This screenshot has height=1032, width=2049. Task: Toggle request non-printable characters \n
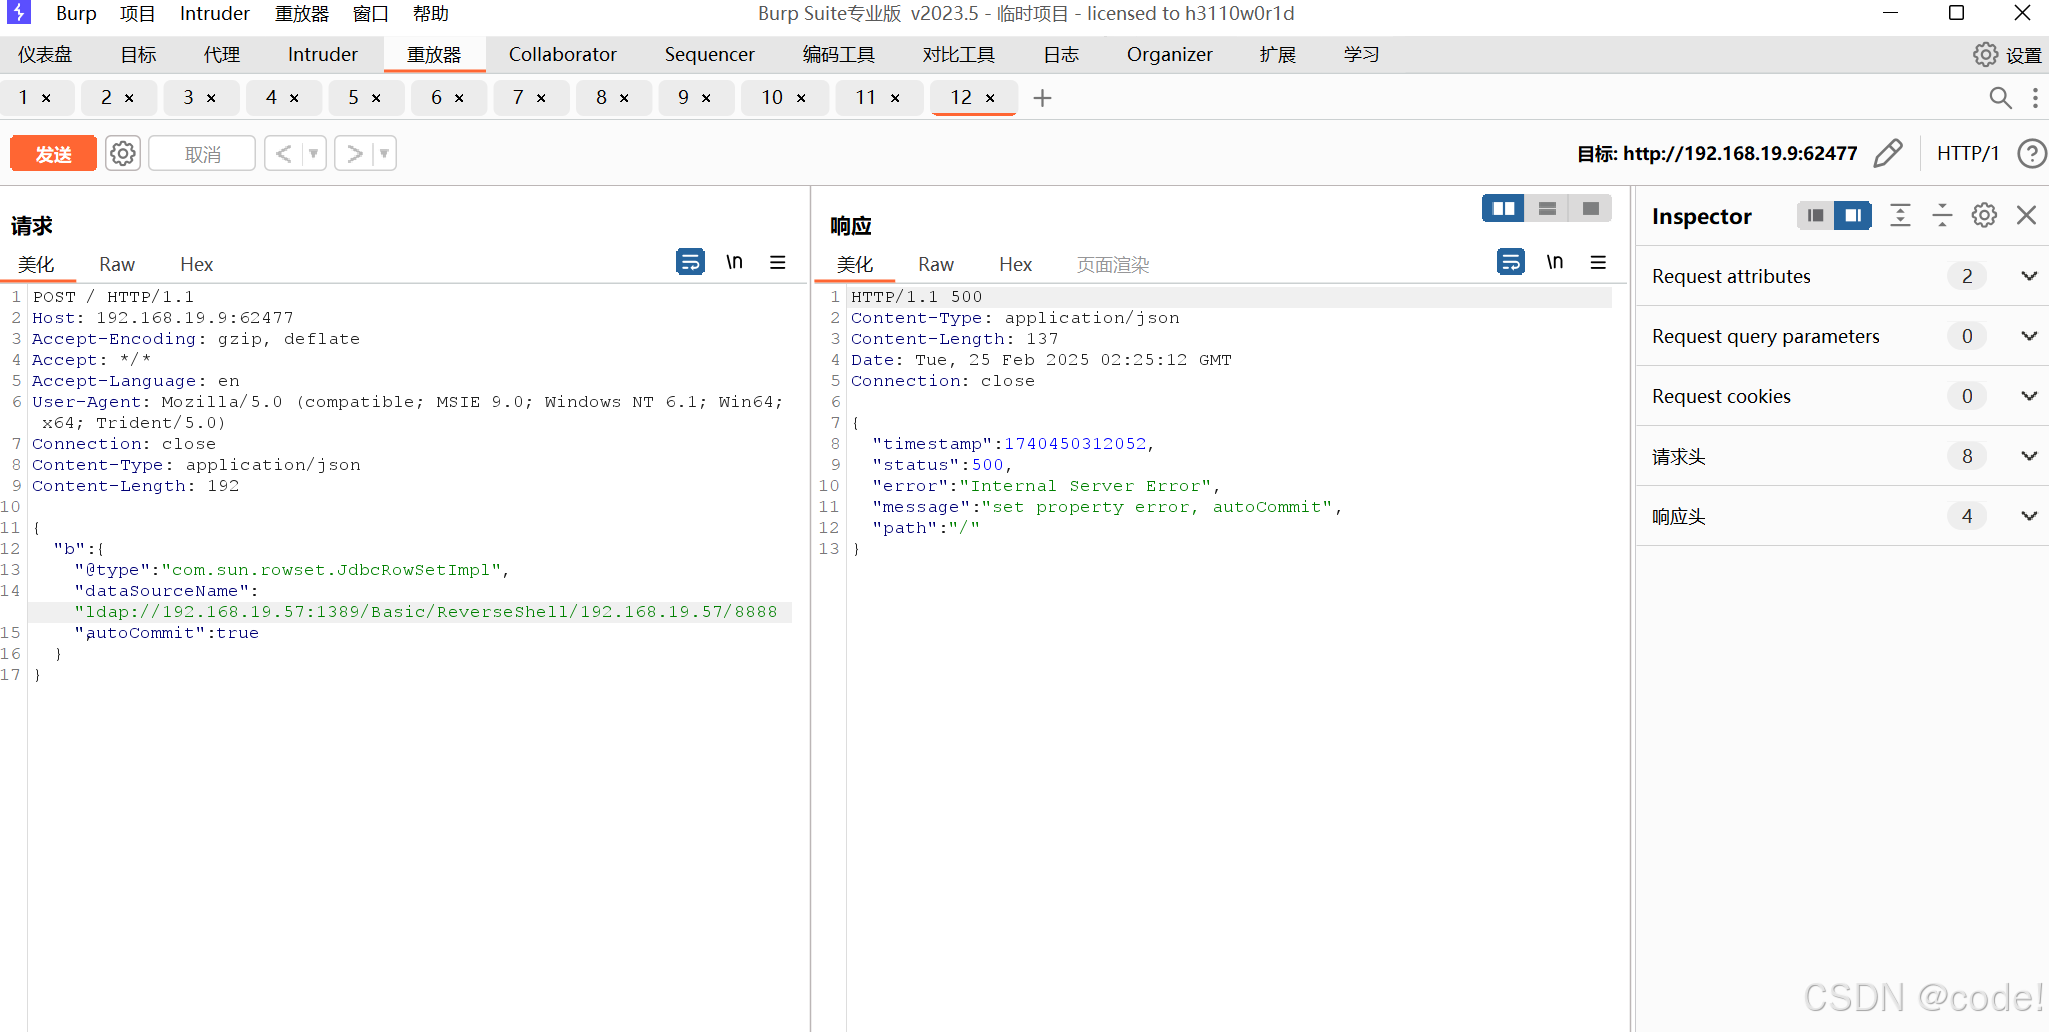pos(734,262)
